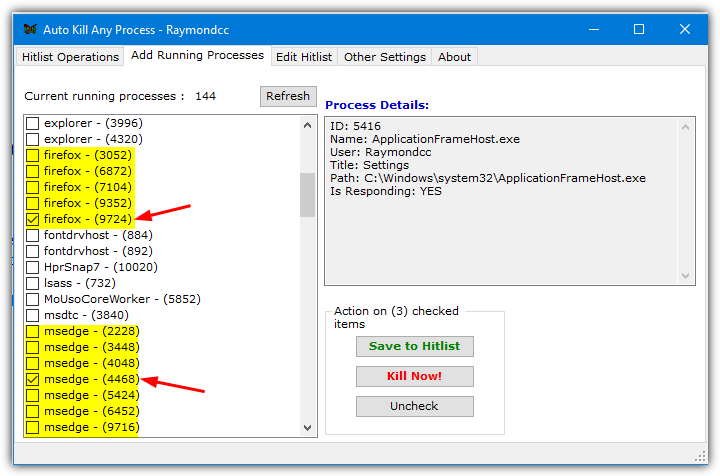Save checked items to Hitlist
Image resolution: width=720 pixels, height=476 pixels.
pyautogui.click(x=415, y=346)
